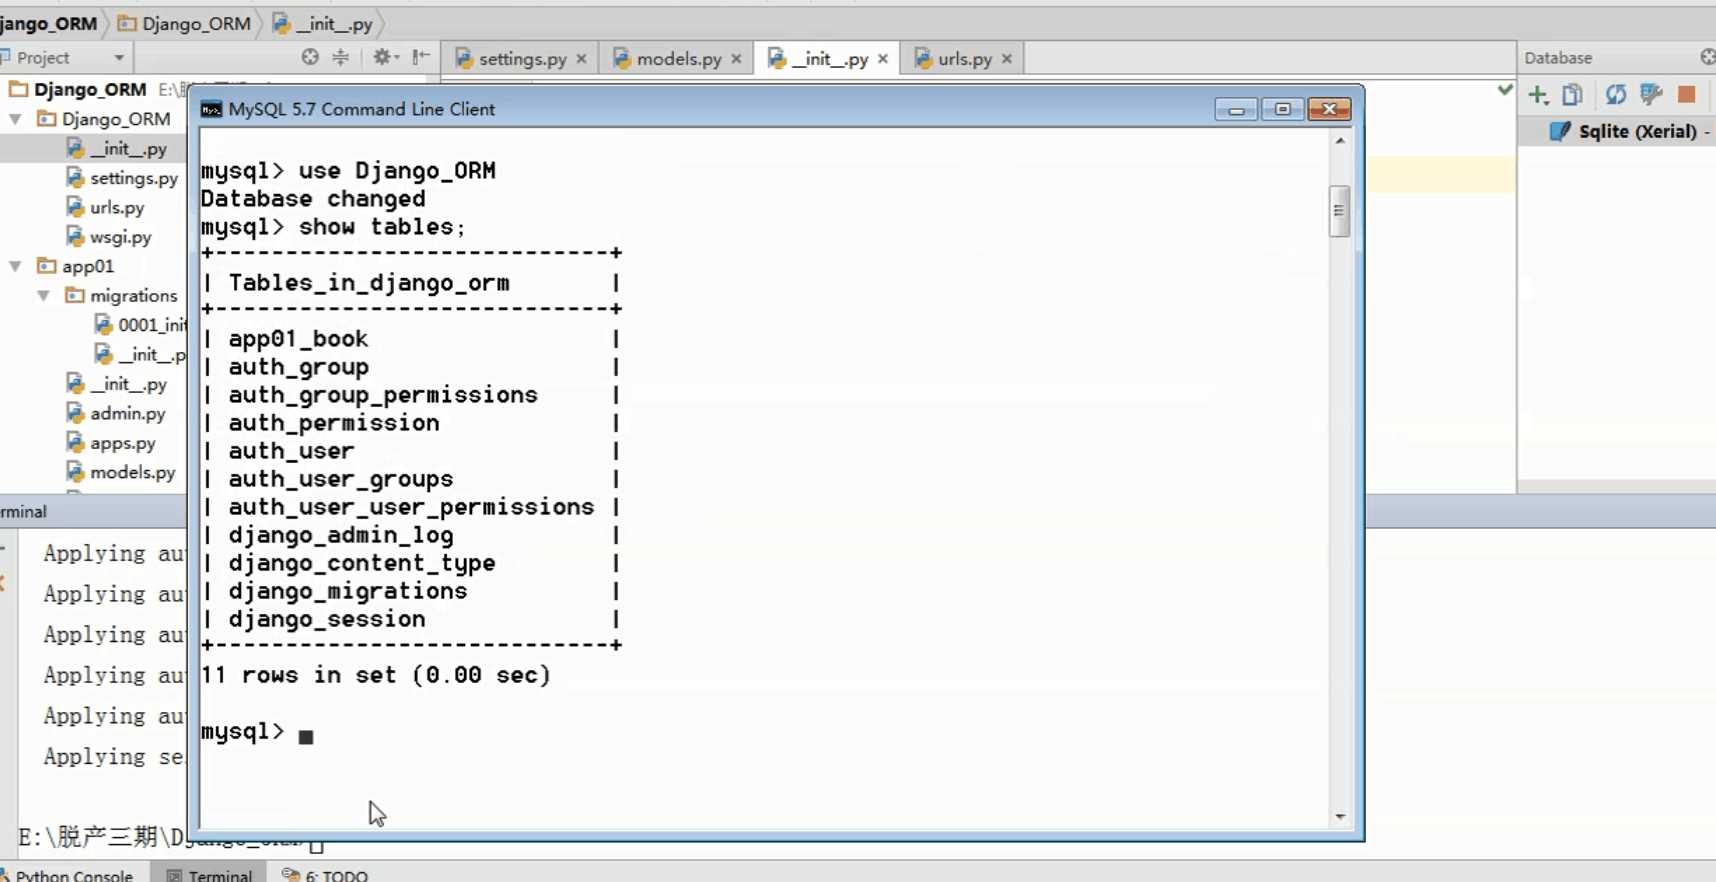The height and width of the screenshot is (882, 1716).
Task: Click the duplicate data source icon
Action: pyautogui.click(x=1573, y=95)
